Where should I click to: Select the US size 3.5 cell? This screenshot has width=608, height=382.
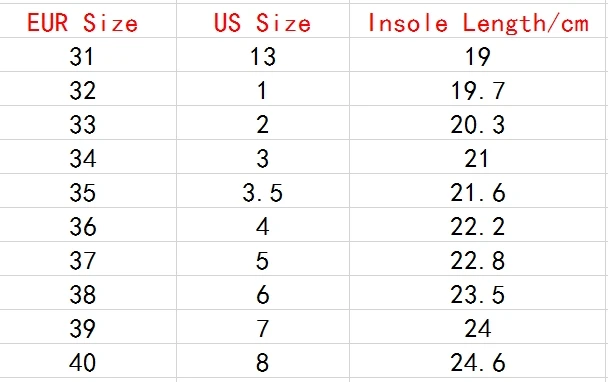pyautogui.click(x=263, y=190)
